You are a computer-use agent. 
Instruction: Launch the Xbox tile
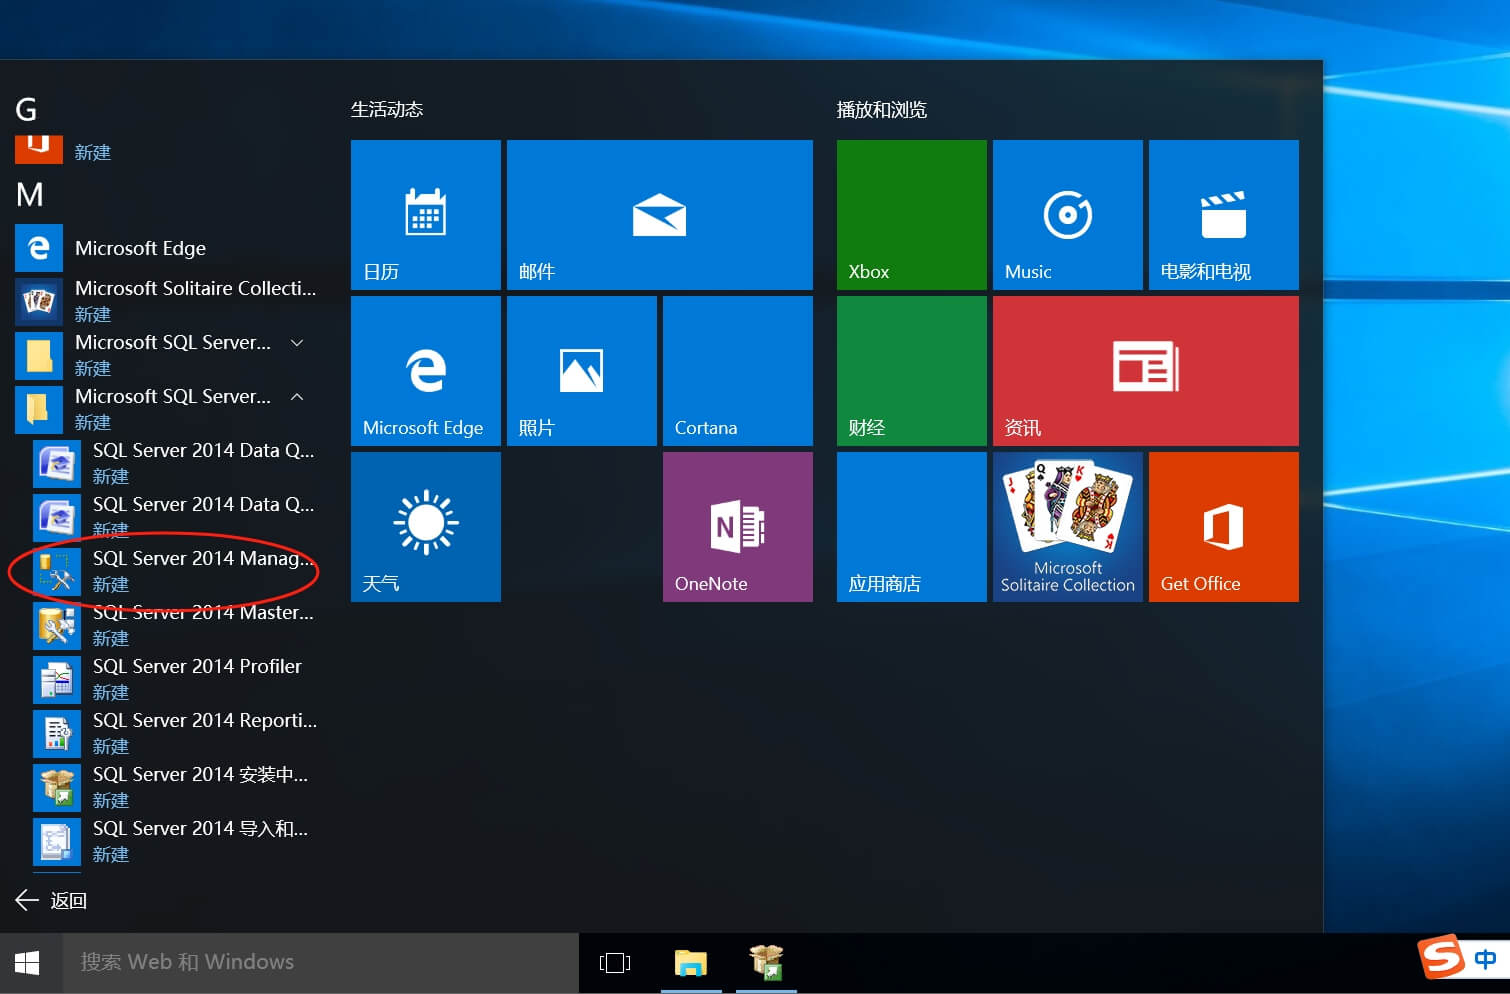tap(911, 215)
